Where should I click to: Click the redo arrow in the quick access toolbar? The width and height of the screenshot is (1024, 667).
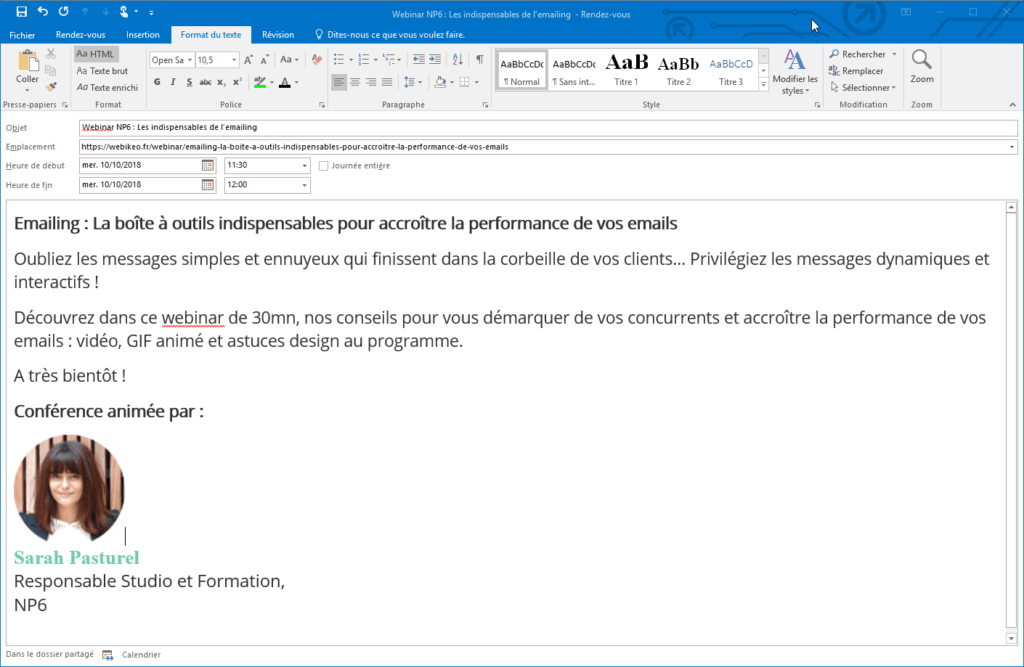(63, 12)
